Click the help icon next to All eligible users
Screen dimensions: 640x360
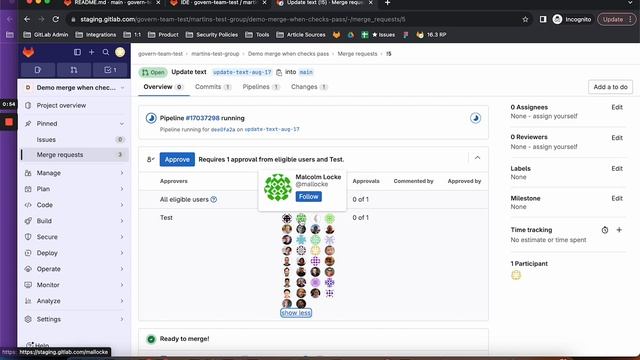(213, 200)
